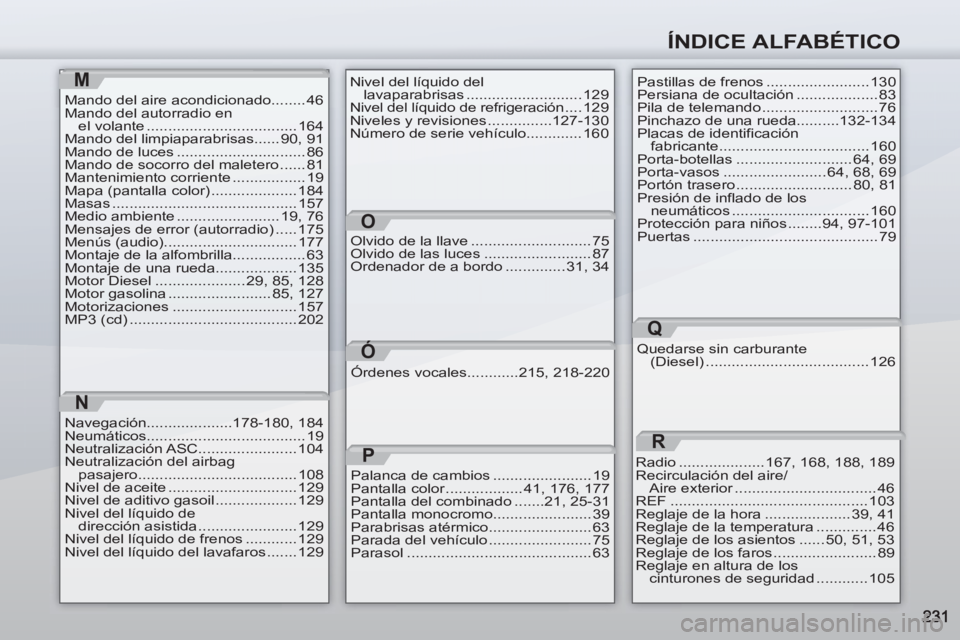
Task: Select entry Nivel de aceite 129
Action: [194, 488]
